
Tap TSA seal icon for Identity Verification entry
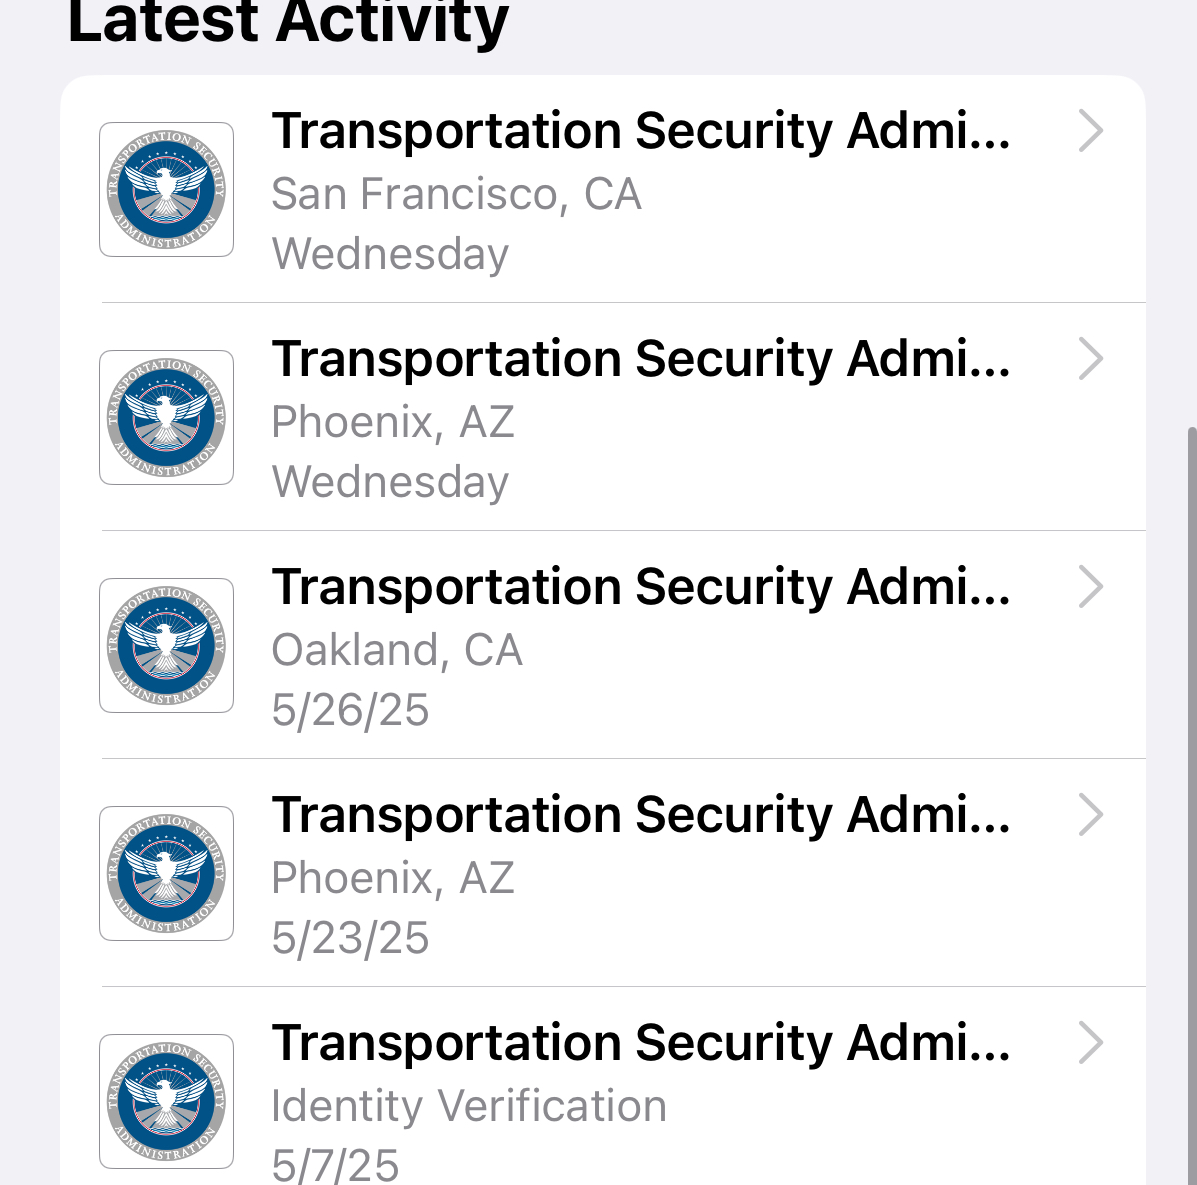(x=166, y=1102)
